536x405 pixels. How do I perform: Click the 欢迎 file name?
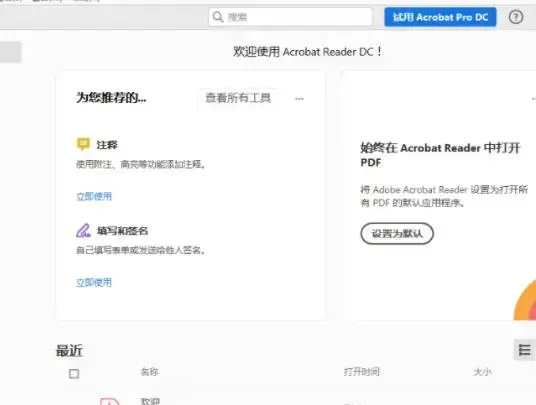pyautogui.click(x=150, y=401)
